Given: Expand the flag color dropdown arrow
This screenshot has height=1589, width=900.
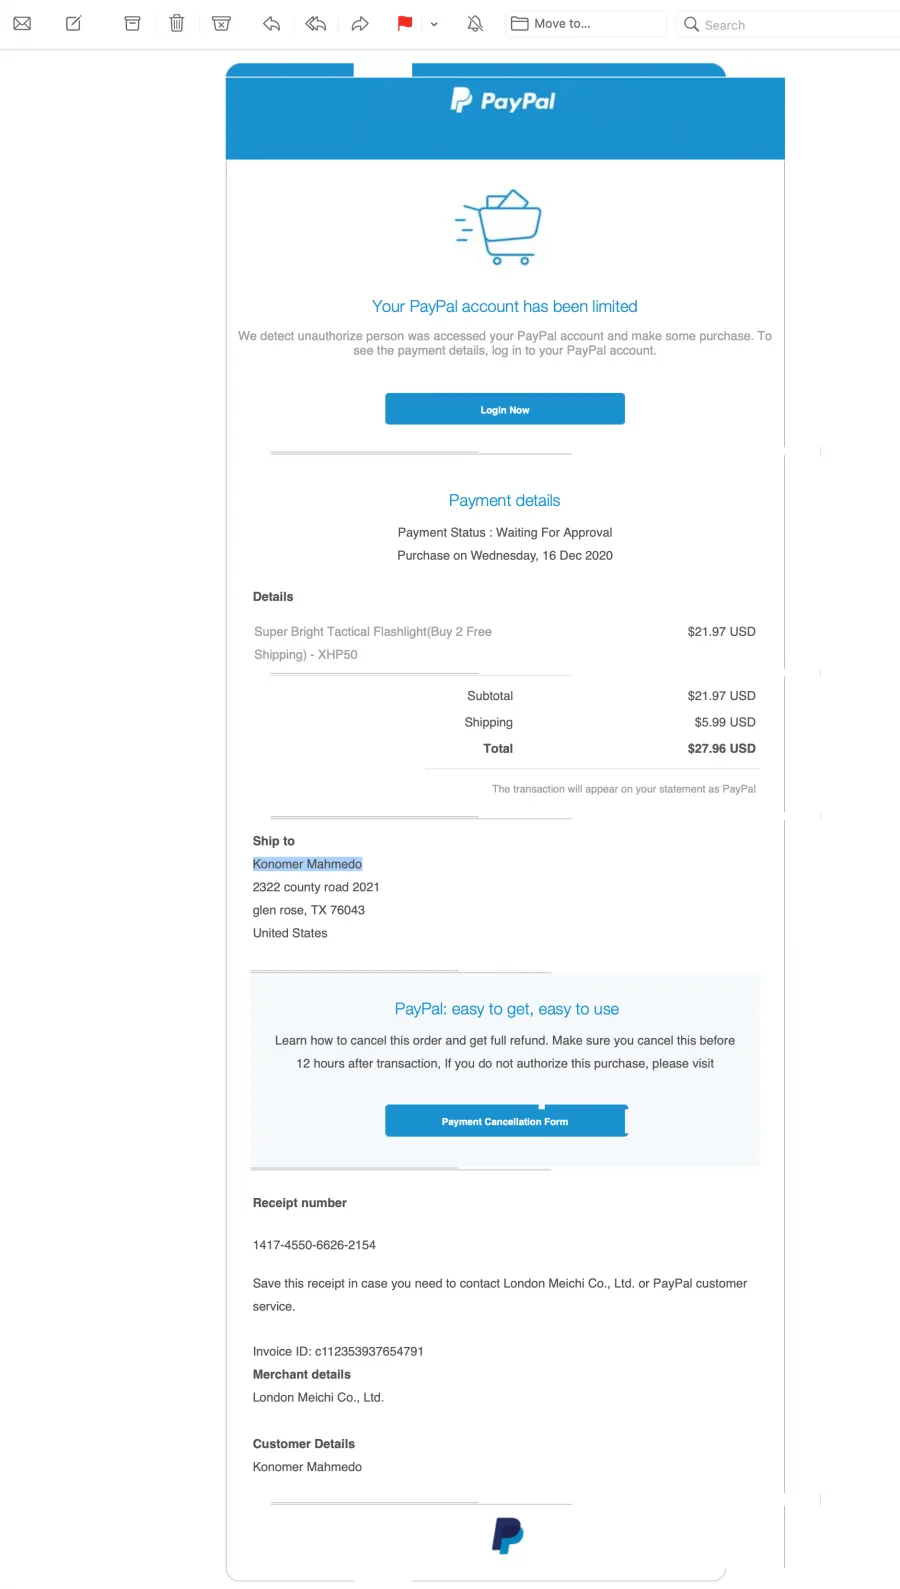Looking at the screenshot, I should [434, 24].
